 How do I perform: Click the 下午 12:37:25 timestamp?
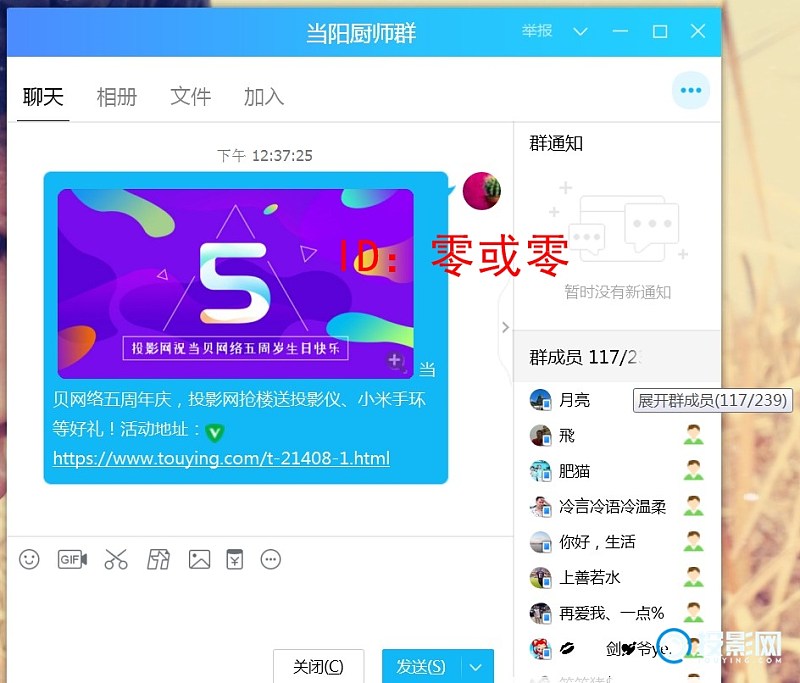(x=265, y=156)
